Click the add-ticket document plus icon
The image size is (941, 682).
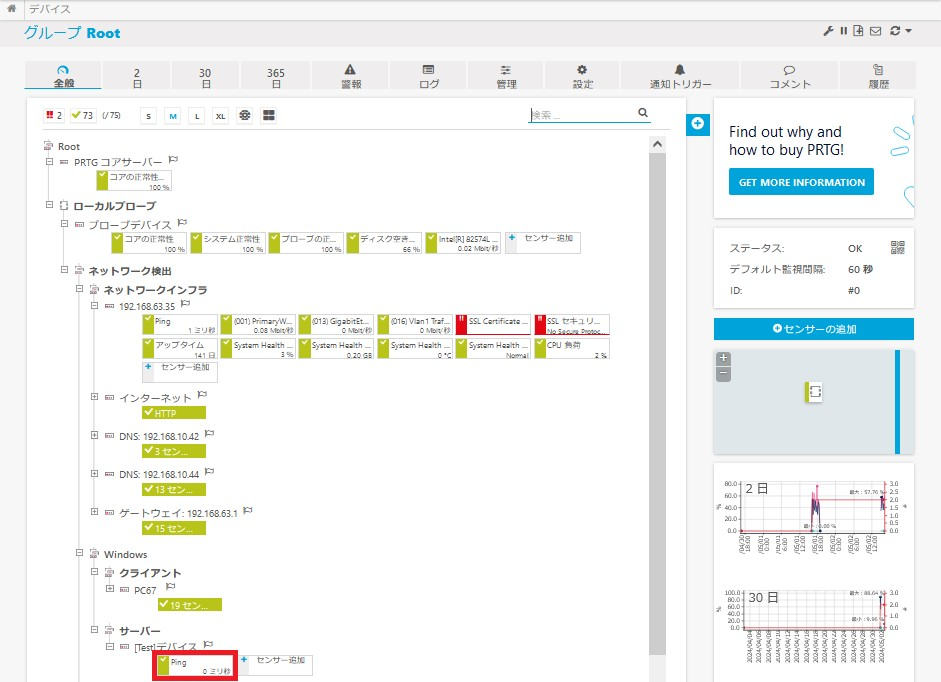point(858,31)
